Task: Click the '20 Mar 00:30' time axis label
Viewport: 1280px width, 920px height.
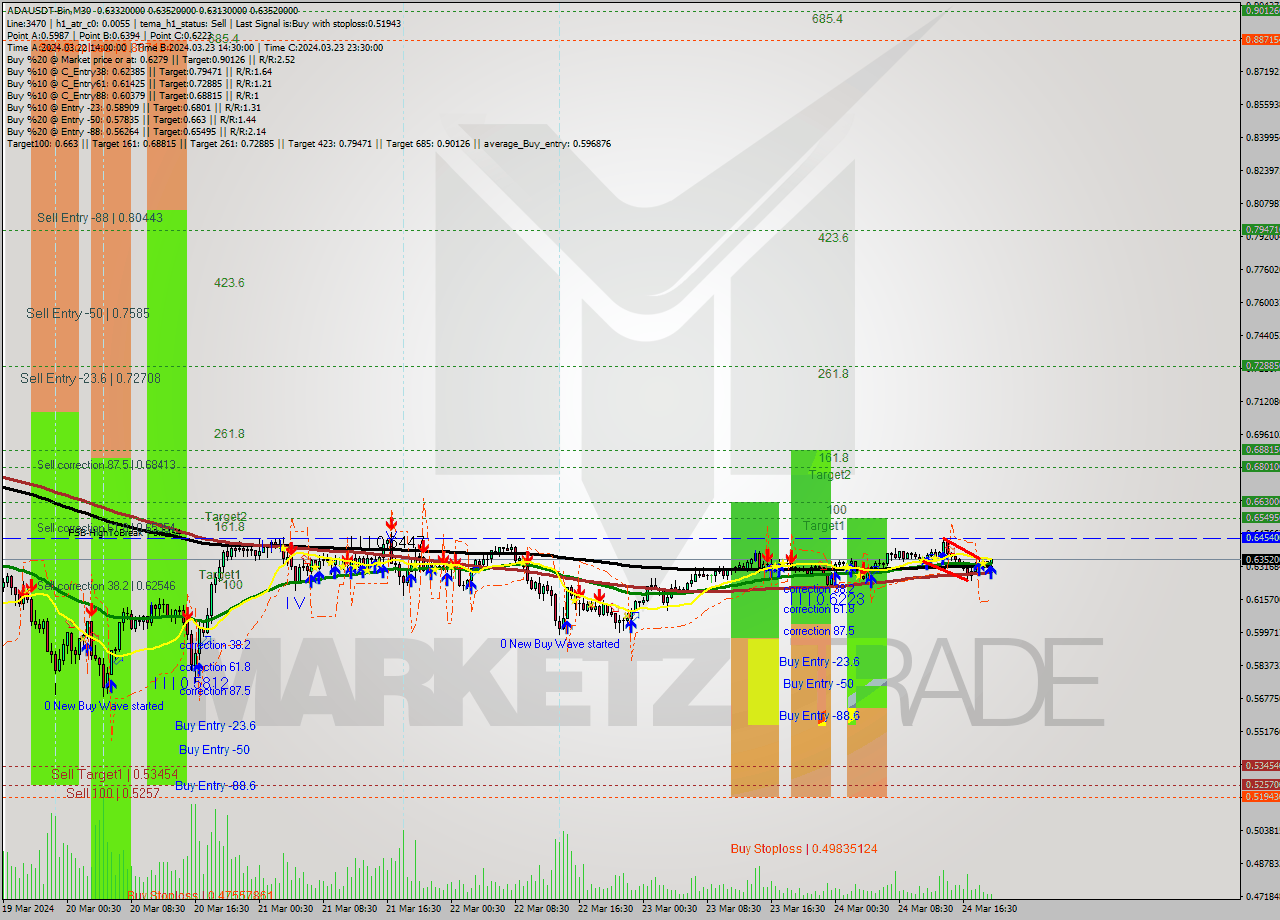Action: click(x=92, y=909)
